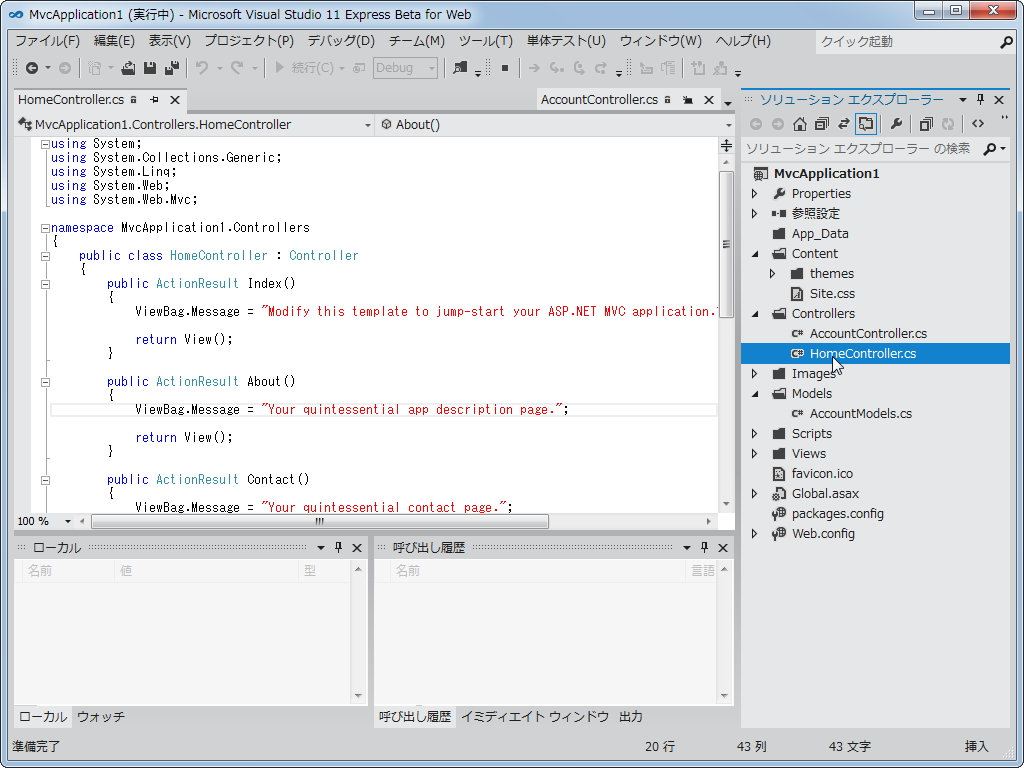
Task: Toggle auto-hide pin on the ローカル panel
Action: pyautogui.click(x=340, y=547)
